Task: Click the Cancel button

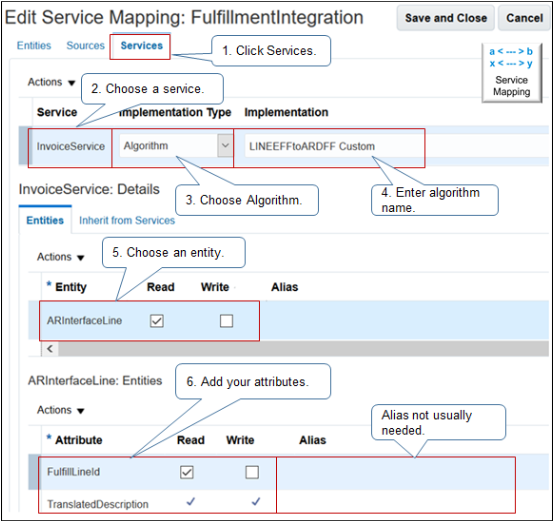Action: [524, 18]
